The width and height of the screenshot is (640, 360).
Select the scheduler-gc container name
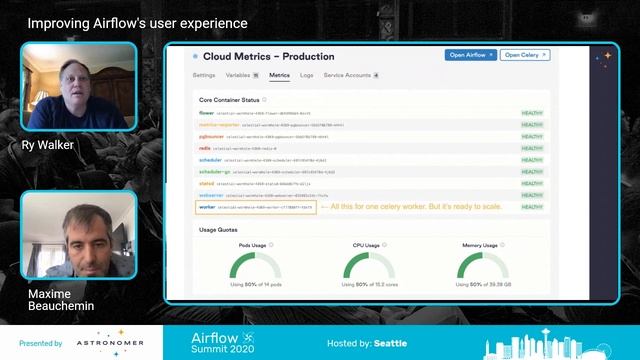pyautogui.click(x=215, y=172)
